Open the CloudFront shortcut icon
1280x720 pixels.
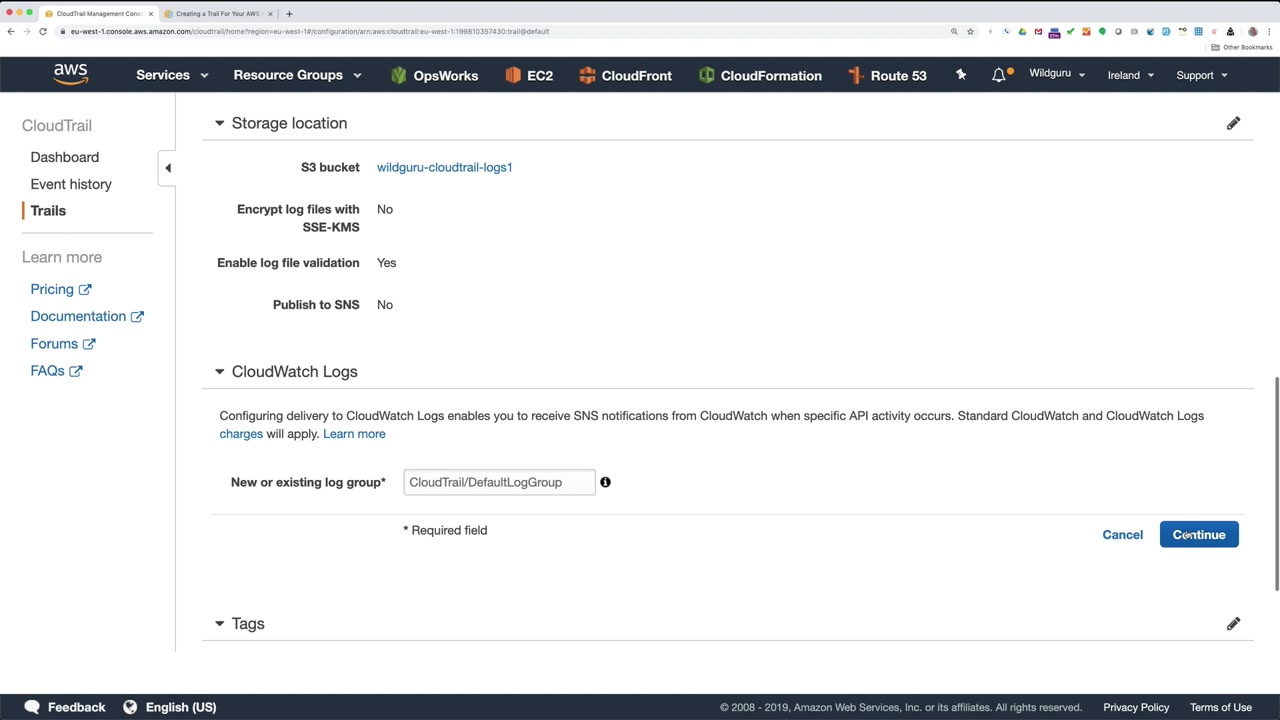click(587, 75)
